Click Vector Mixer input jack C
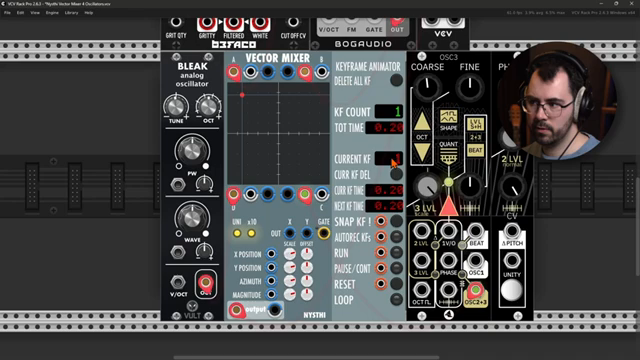This screenshot has width=640, height=360. 322,194
